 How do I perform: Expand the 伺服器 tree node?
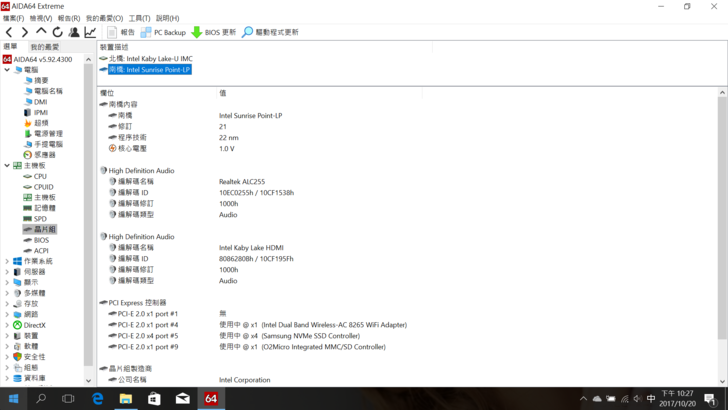click(x=7, y=272)
